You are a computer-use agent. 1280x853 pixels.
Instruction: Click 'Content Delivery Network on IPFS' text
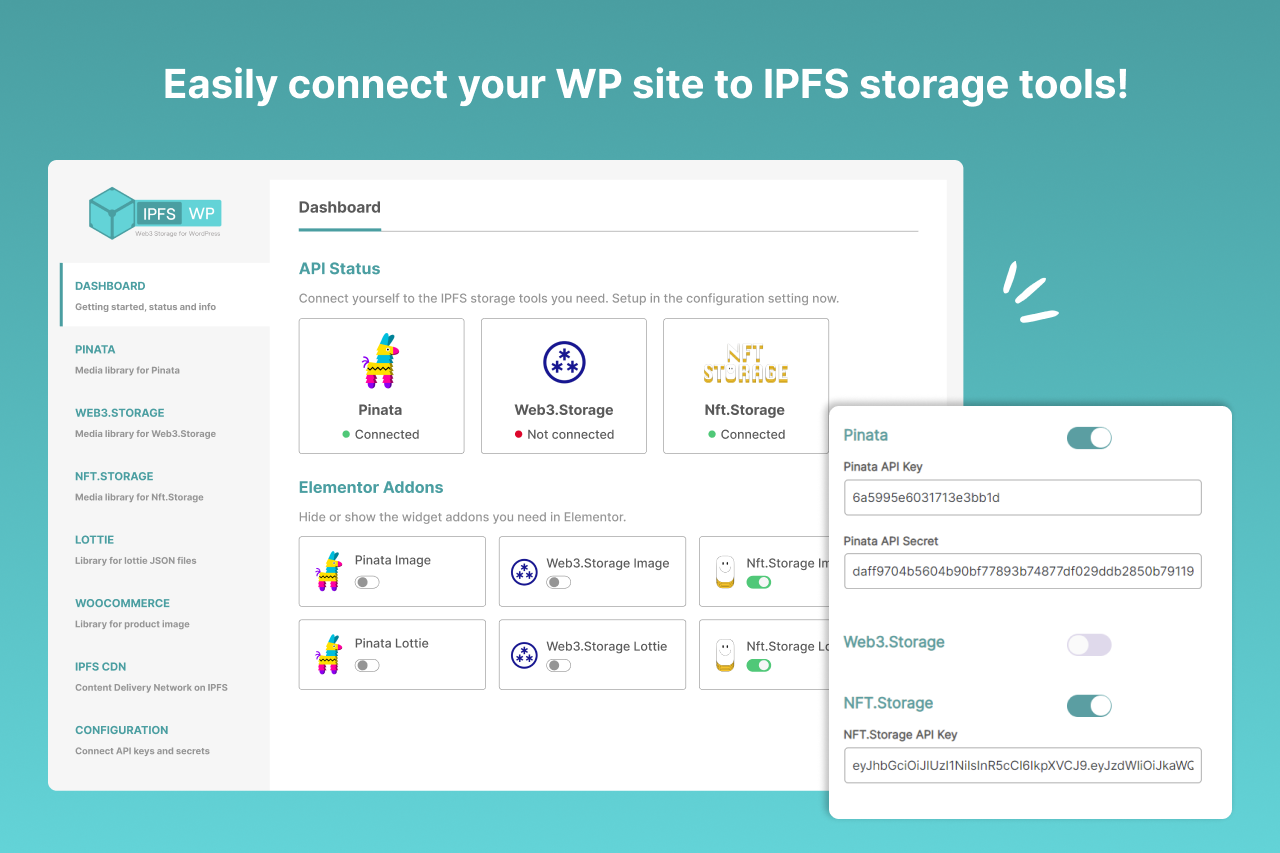pos(150,688)
